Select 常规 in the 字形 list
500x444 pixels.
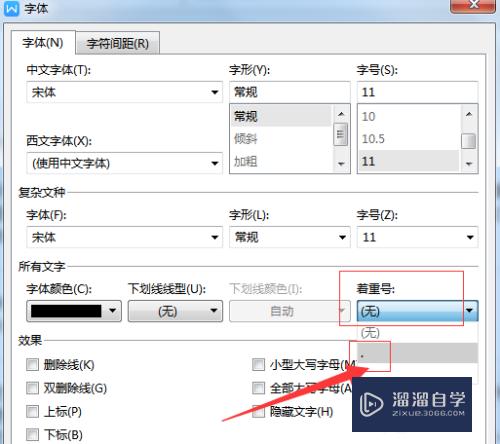point(281,116)
